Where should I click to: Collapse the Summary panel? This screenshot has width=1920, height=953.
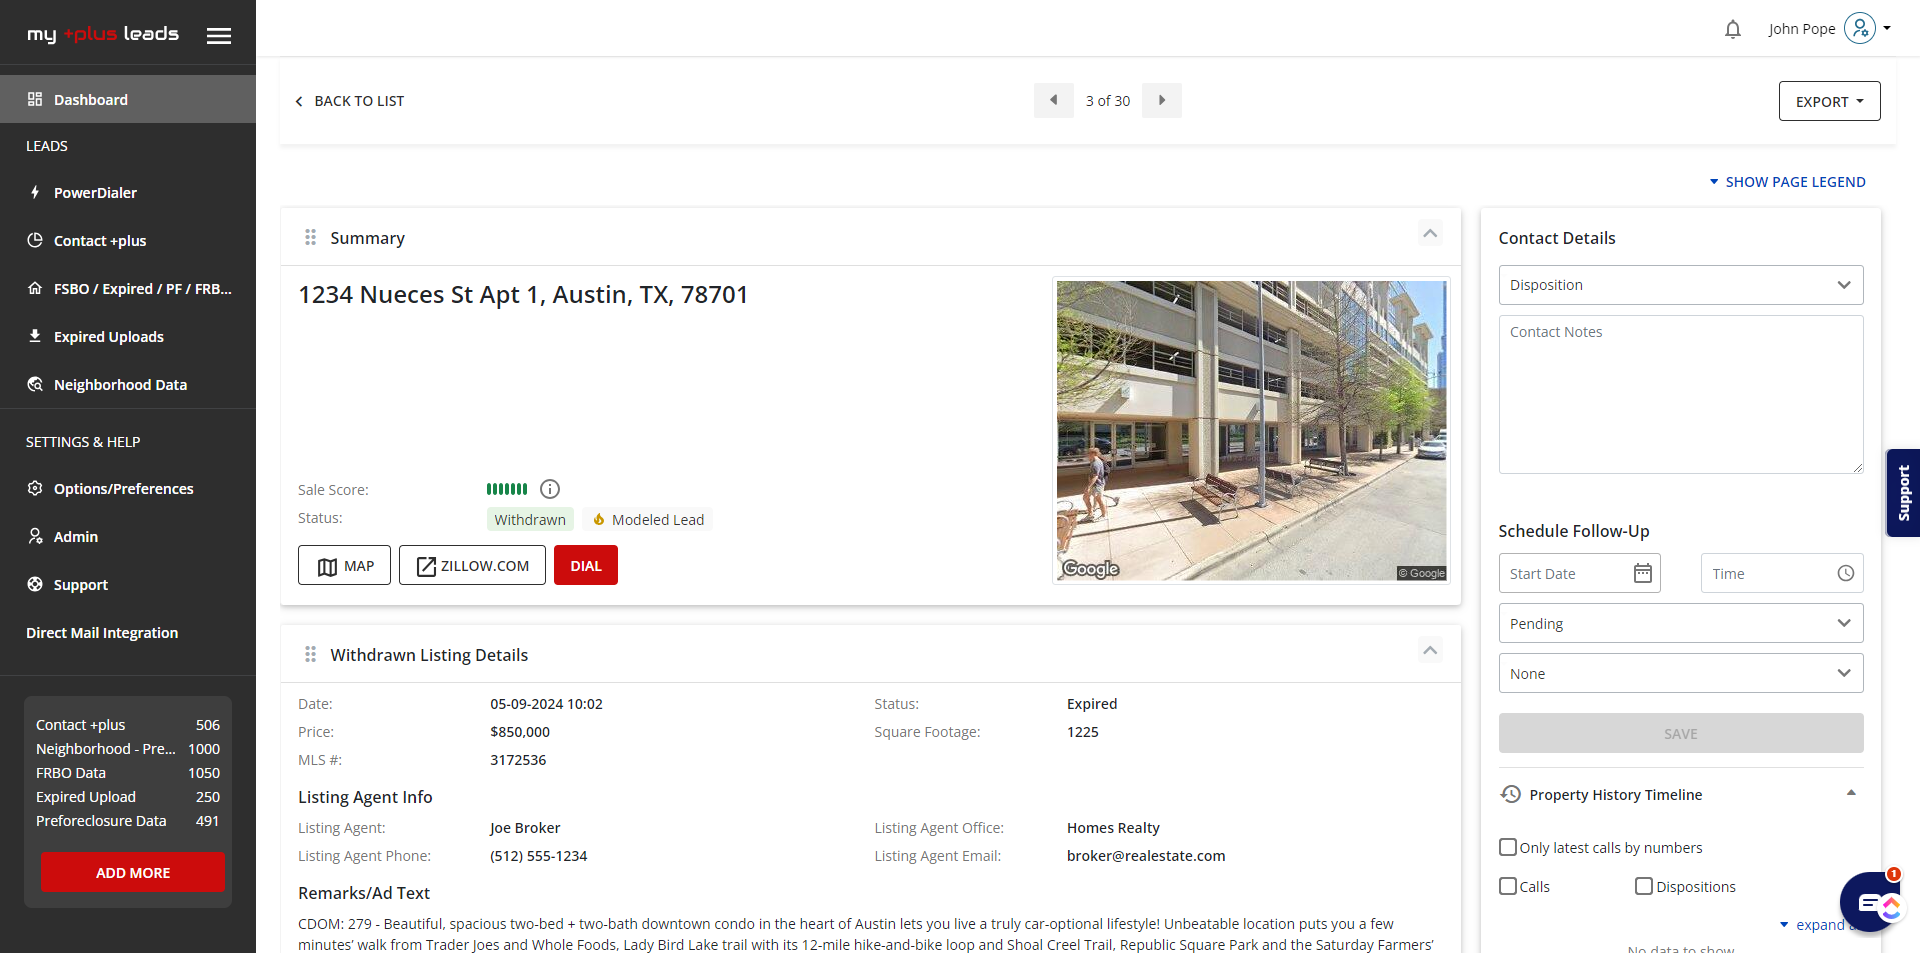click(1430, 234)
